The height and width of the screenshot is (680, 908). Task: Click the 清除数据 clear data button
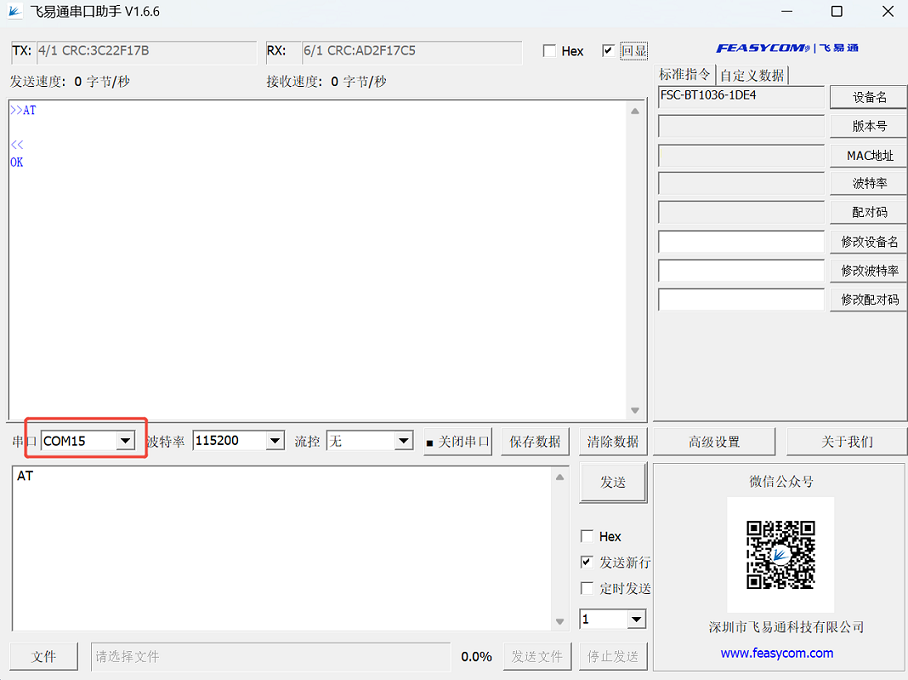pos(613,441)
